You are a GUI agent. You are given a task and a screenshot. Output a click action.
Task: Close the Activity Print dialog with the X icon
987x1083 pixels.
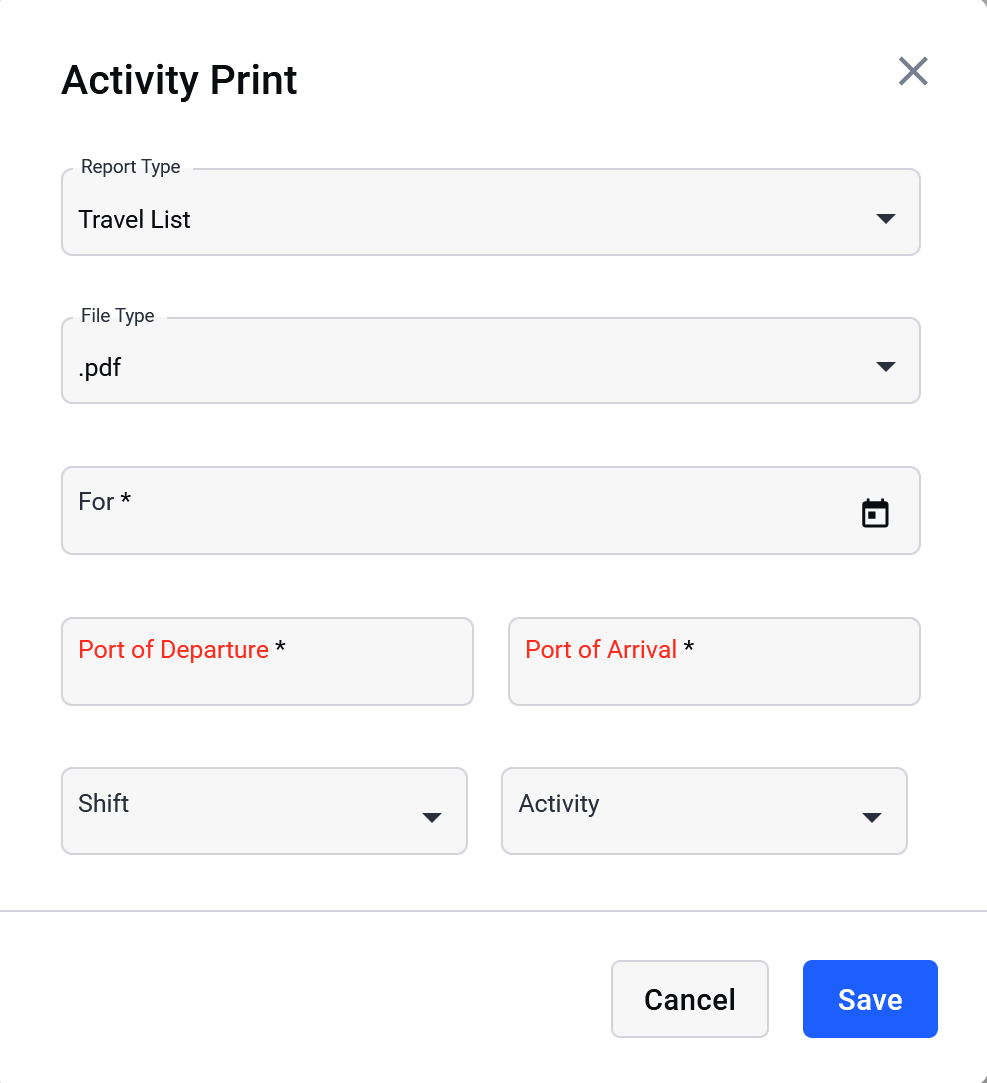pyautogui.click(x=913, y=71)
